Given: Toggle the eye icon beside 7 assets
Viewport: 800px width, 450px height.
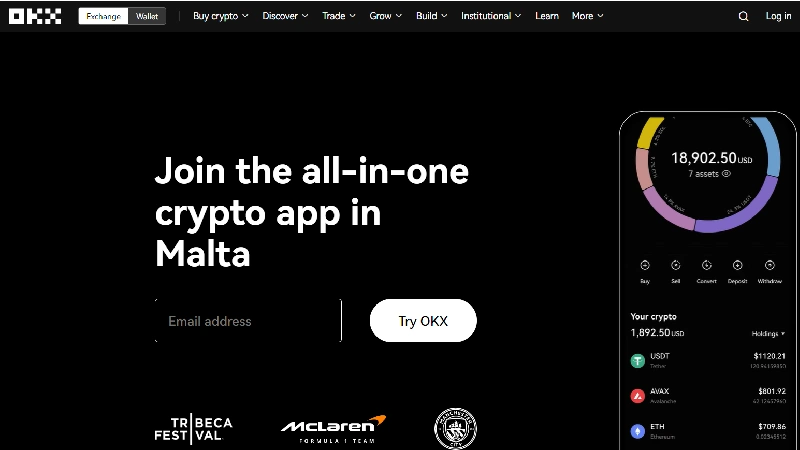Looking at the screenshot, I should point(727,174).
